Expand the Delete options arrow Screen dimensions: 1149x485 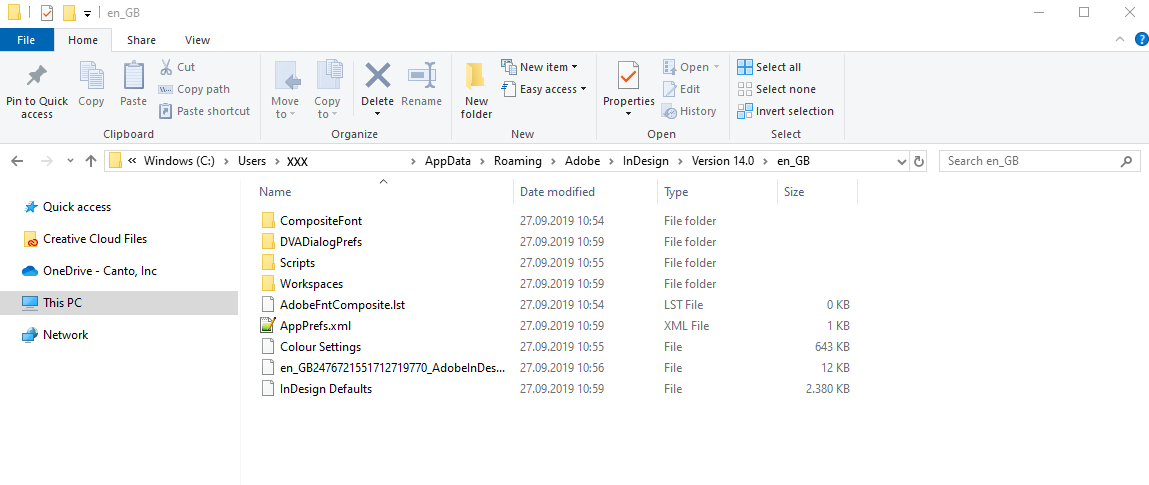click(x=377, y=114)
